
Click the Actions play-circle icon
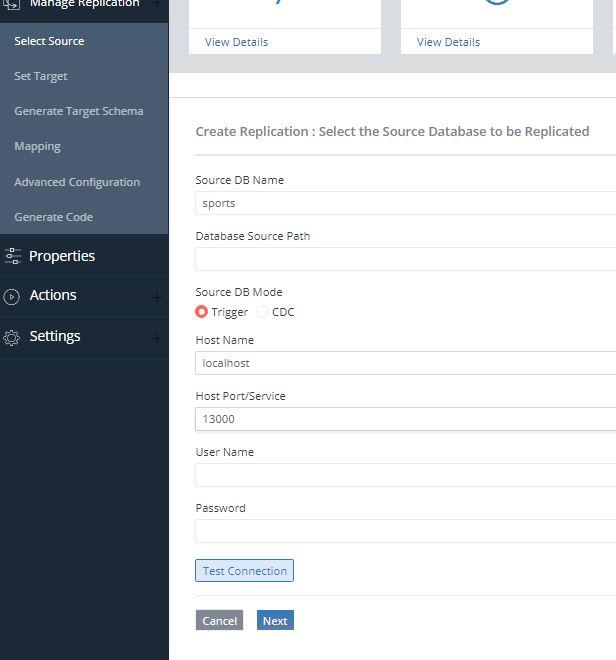point(11,297)
